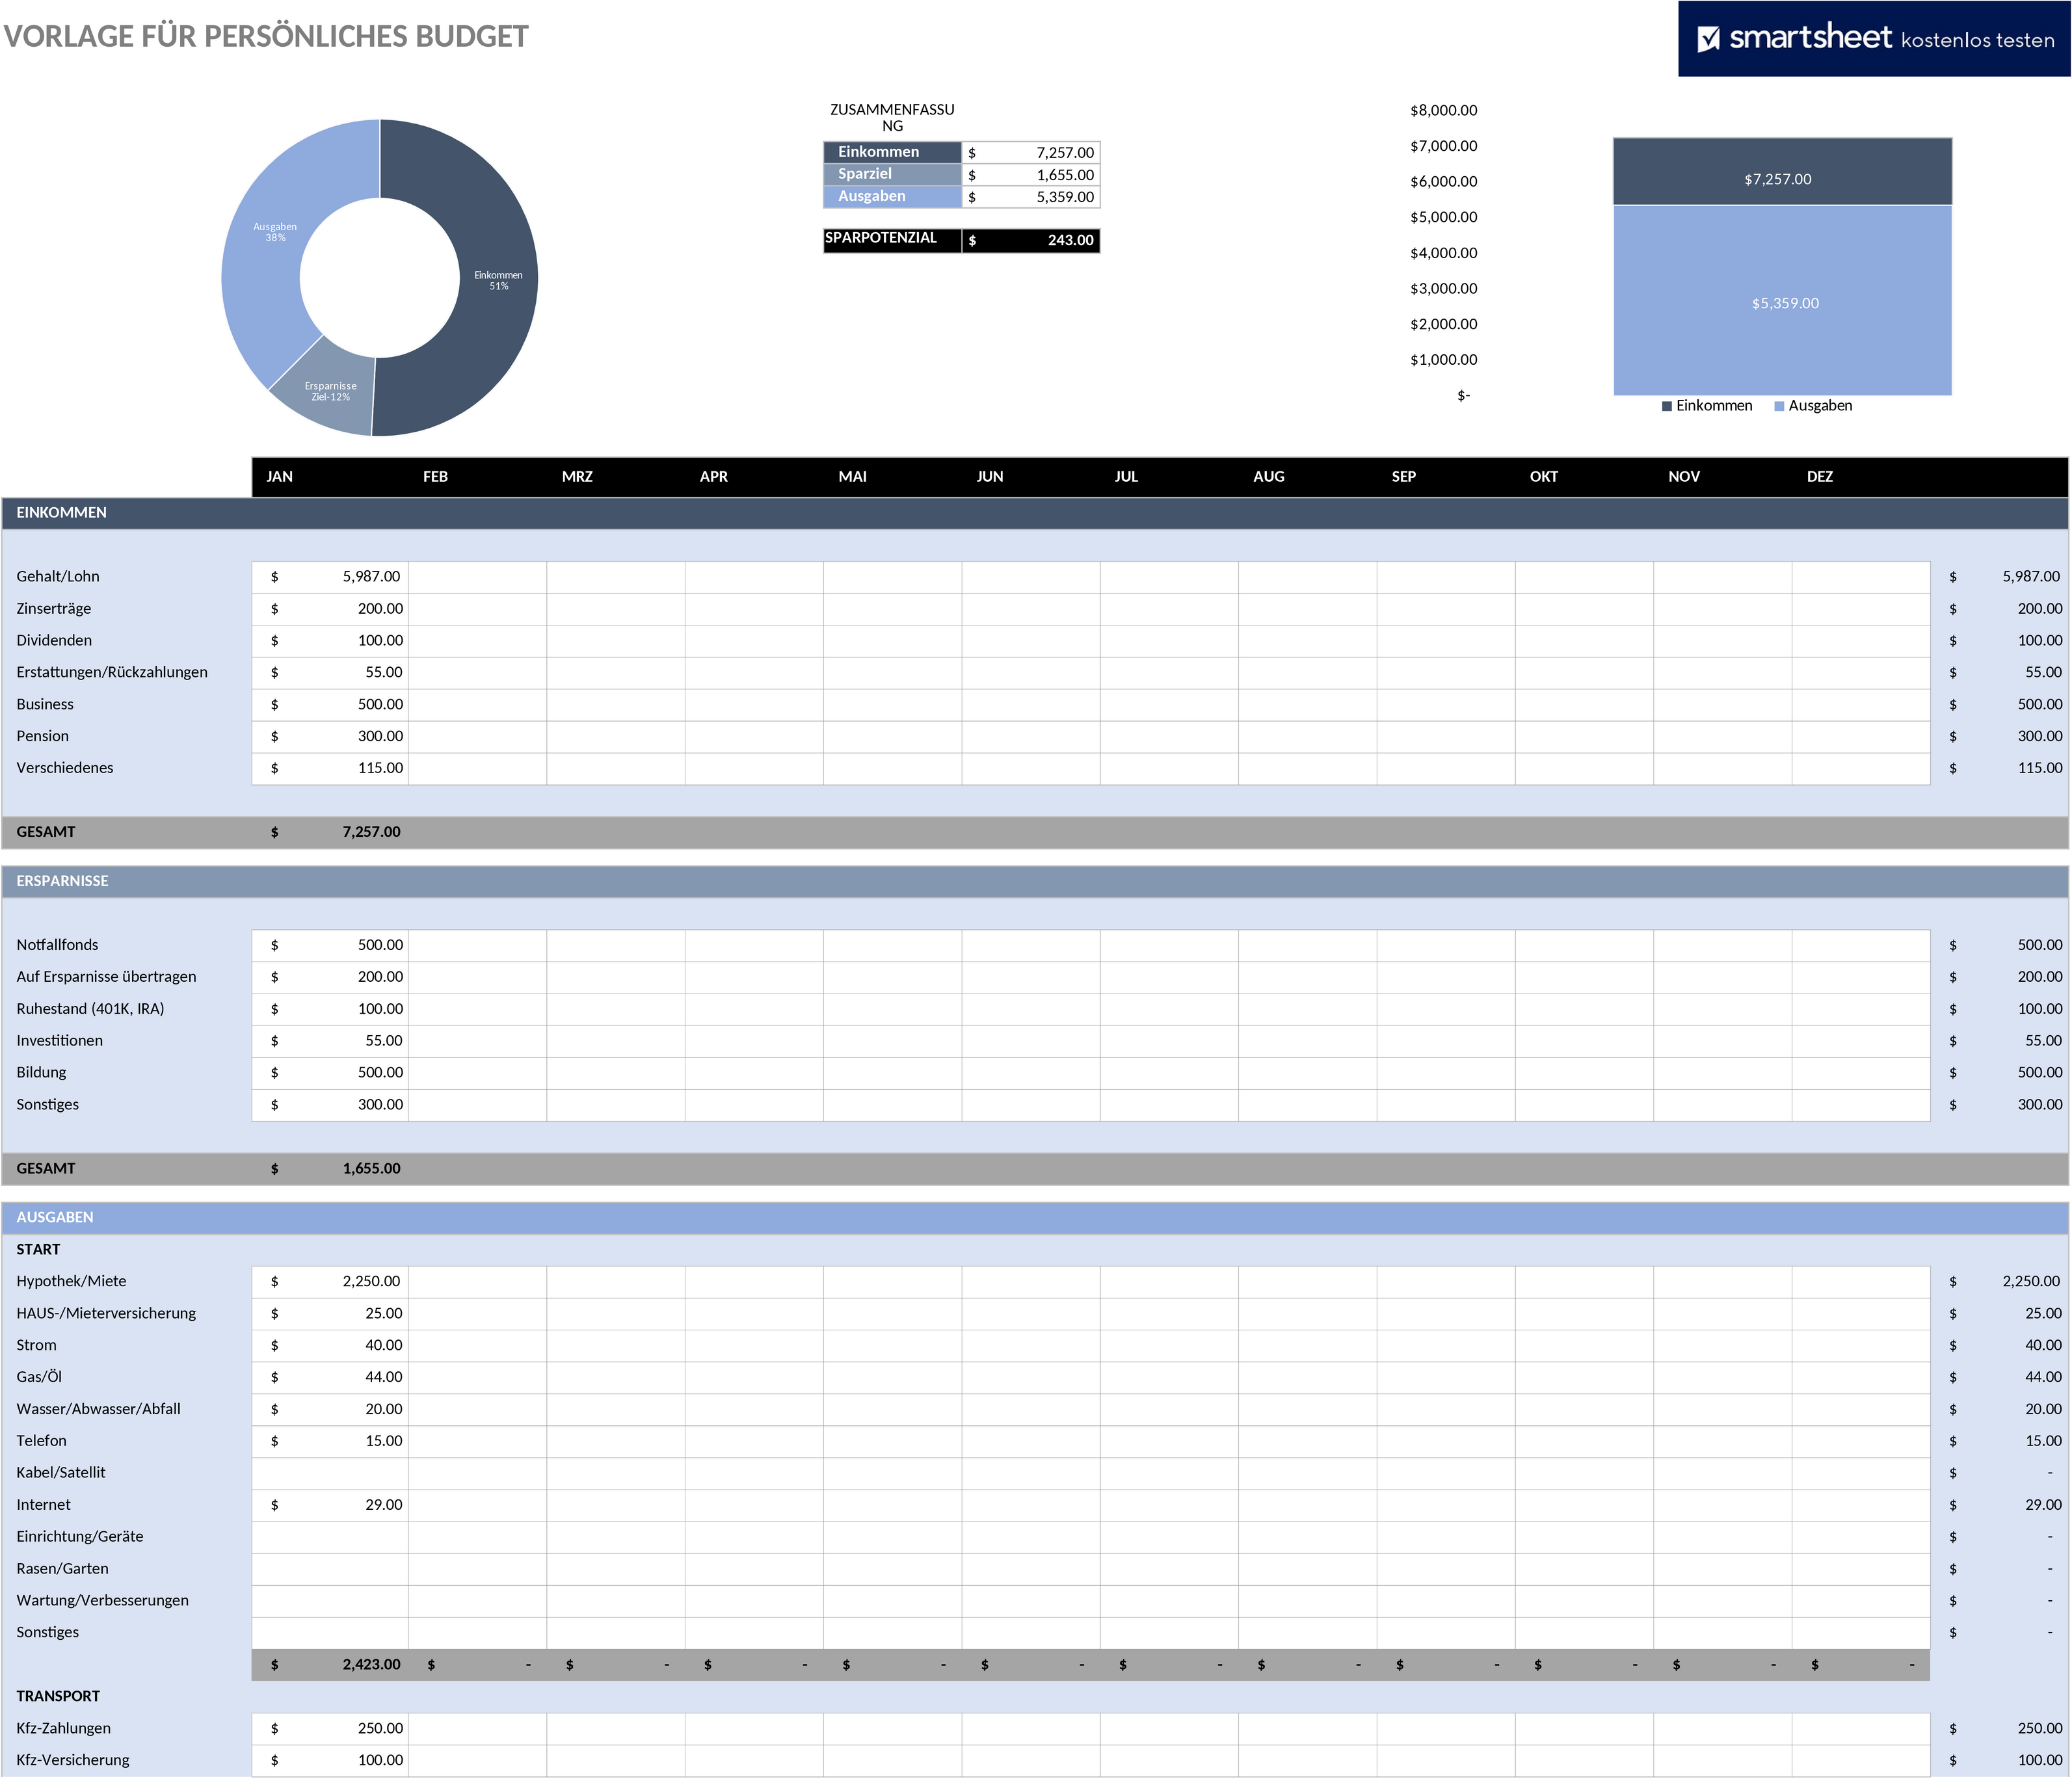2072x1779 pixels.
Task: Click the AUSGABEN section header
Action: coord(1035,1218)
